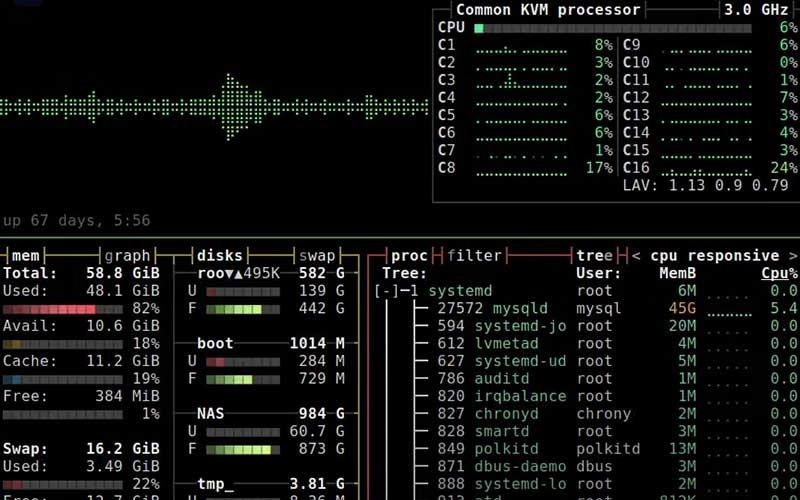Open the filter field in proc box

[x=474, y=255]
